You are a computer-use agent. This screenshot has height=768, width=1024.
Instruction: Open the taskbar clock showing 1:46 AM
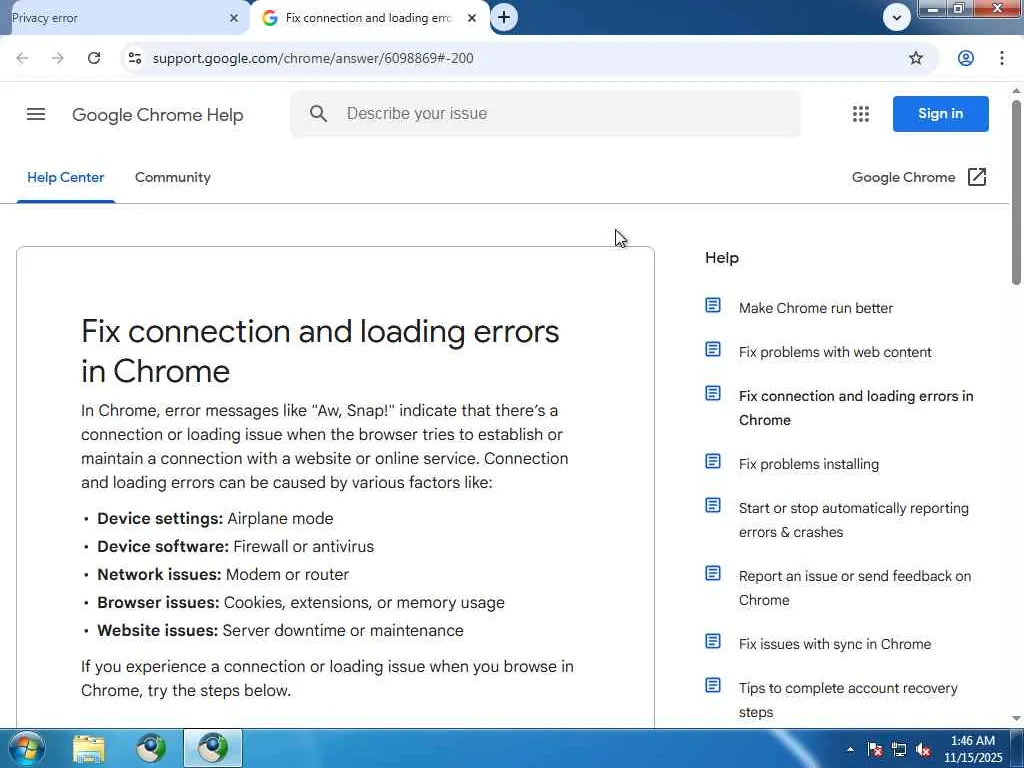click(972, 749)
